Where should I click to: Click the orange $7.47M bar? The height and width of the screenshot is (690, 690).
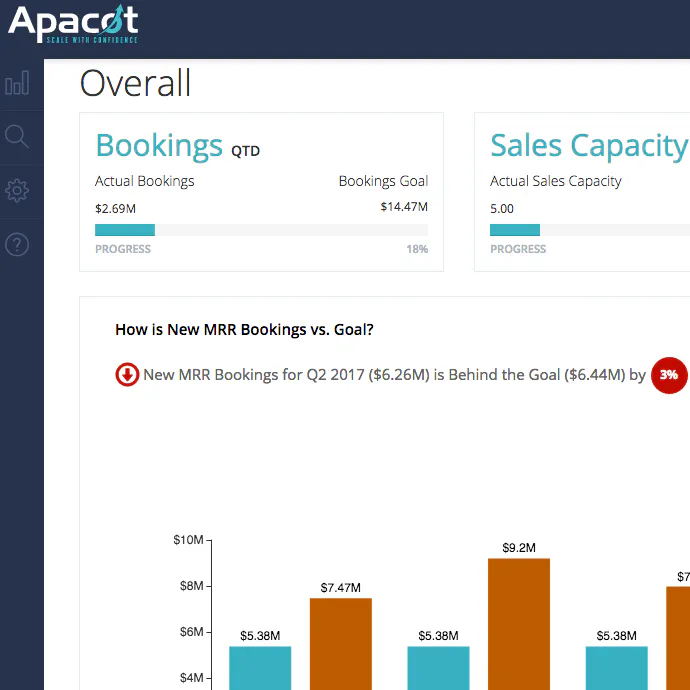341,644
